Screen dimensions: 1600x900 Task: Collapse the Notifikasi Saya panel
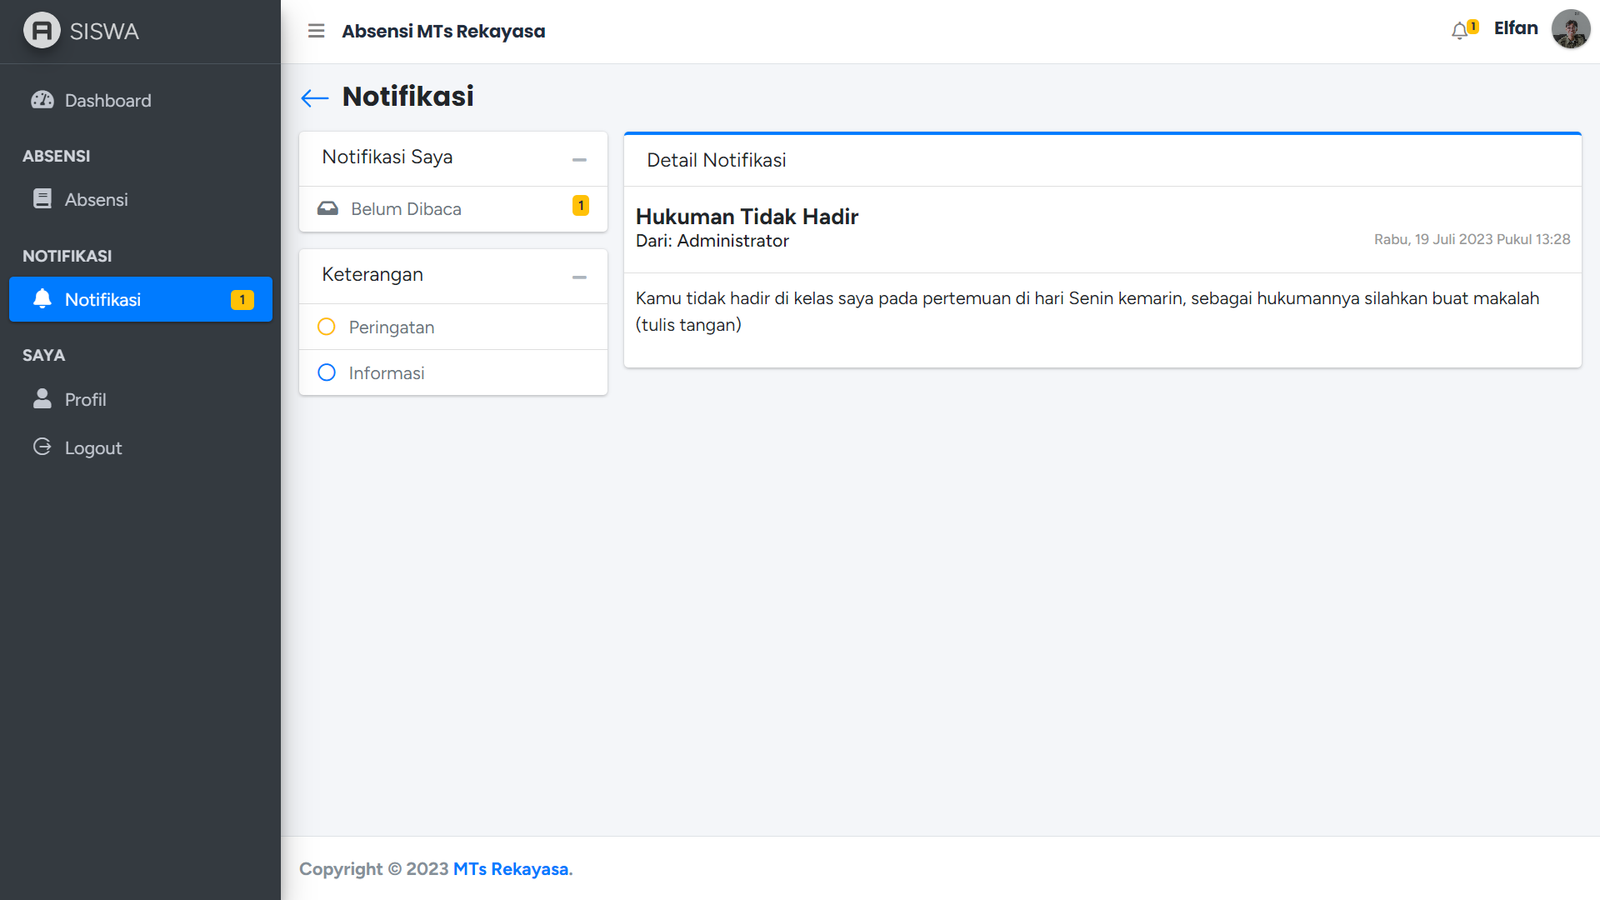(x=579, y=159)
